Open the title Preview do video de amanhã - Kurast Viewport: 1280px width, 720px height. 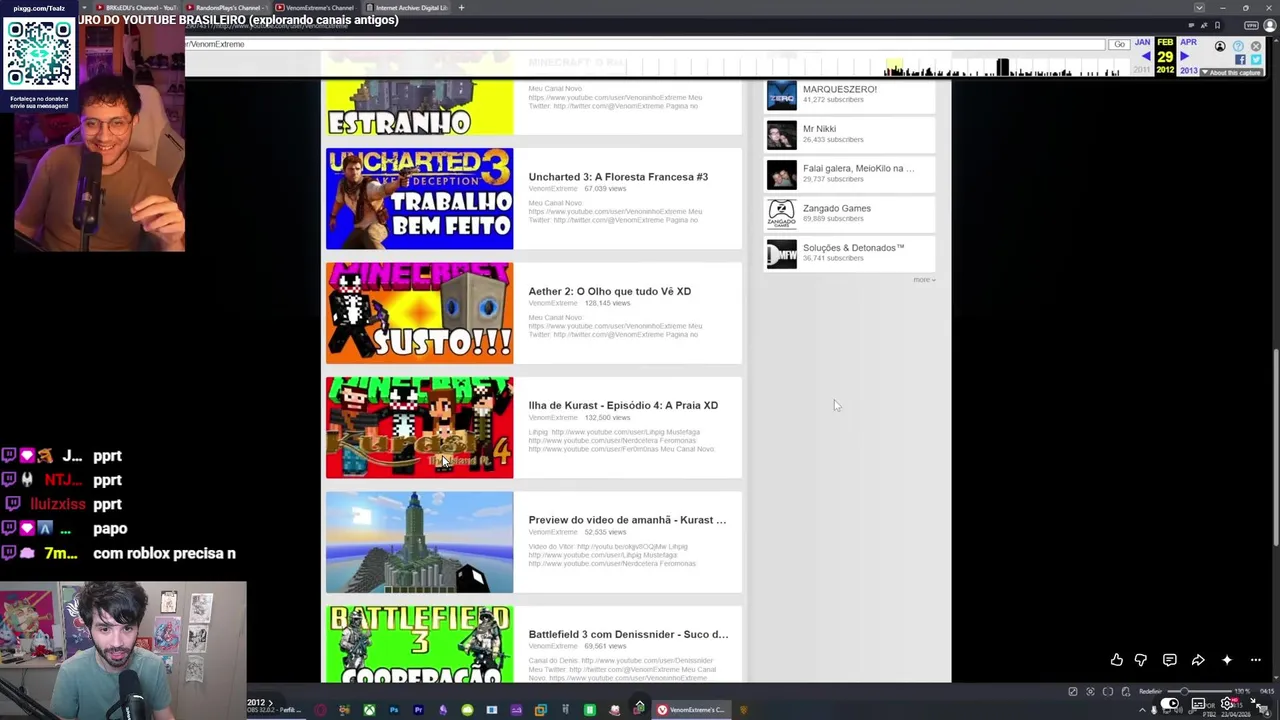pos(627,520)
